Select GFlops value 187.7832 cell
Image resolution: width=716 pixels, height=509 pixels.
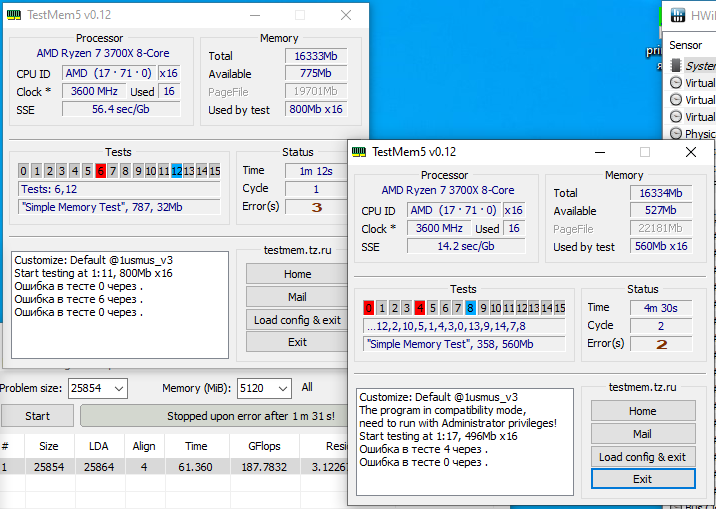coord(264,467)
